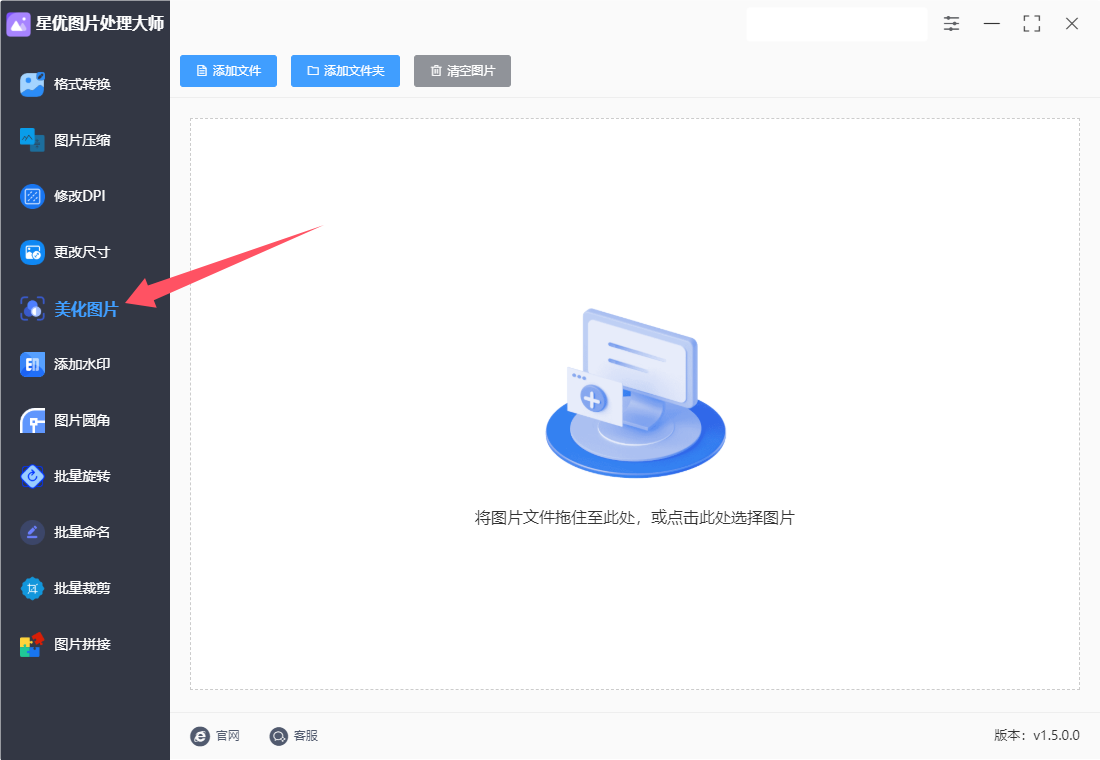Click the 图片压缩 sidebar icon

coord(32,140)
